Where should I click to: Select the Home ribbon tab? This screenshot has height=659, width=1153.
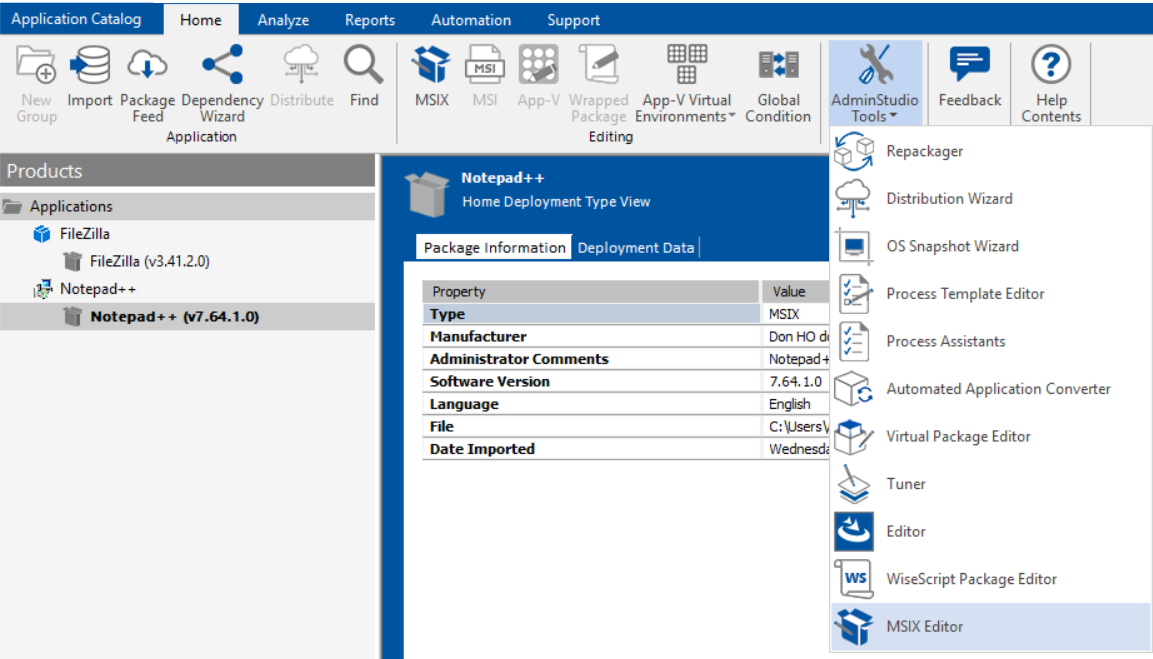coord(201,20)
